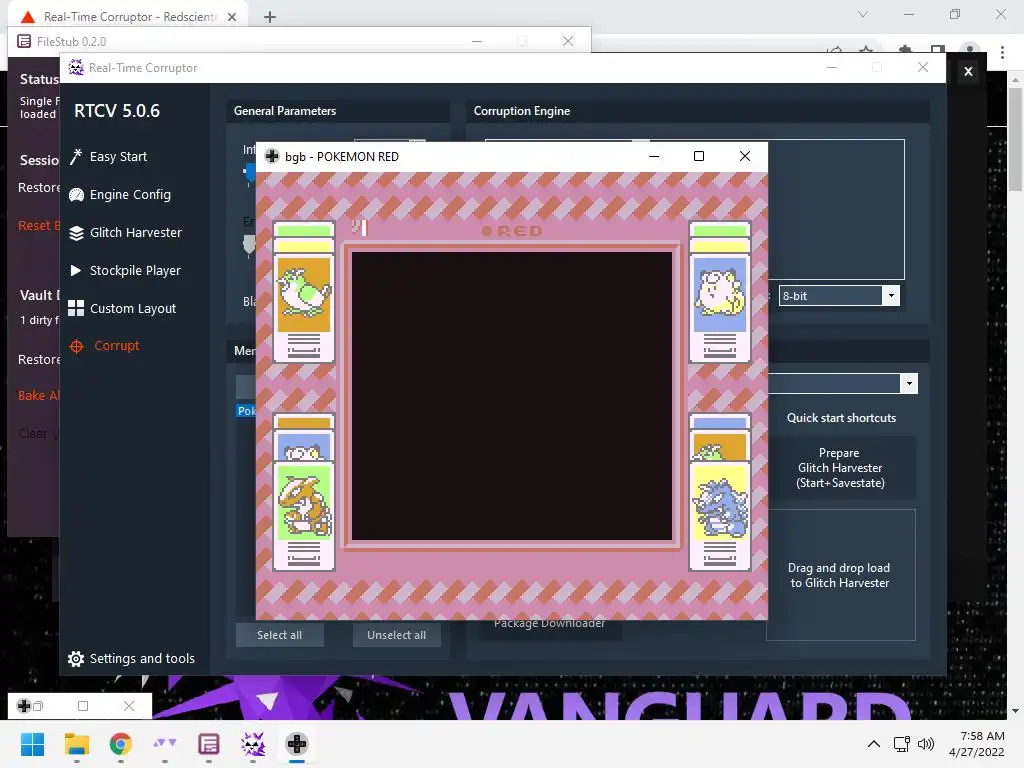The width and height of the screenshot is (1024, 768).
Task: Click the red Corrupt item
Action: point(116,345)
